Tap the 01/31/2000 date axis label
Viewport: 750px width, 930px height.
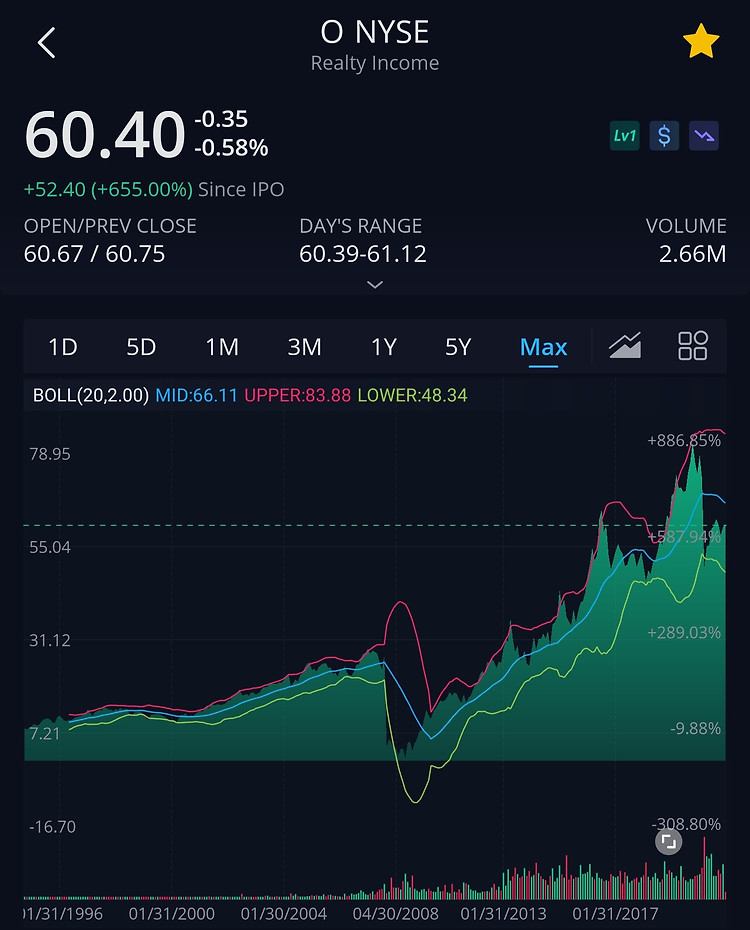172,913
